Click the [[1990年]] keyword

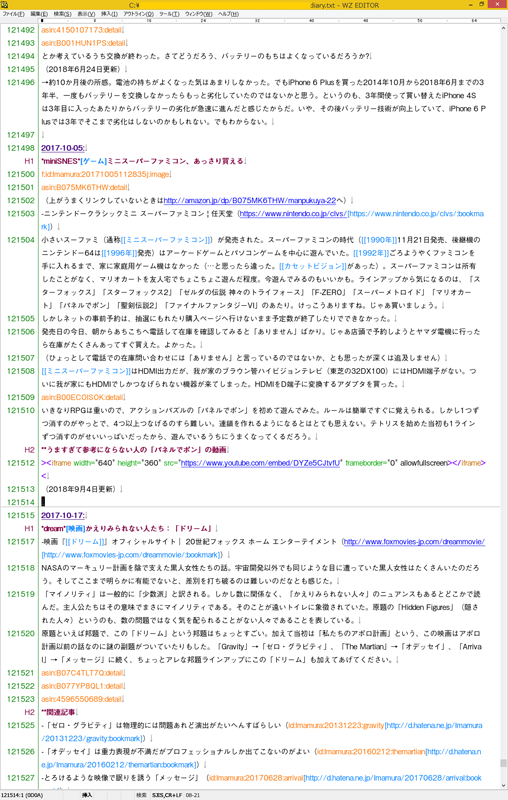[379, 240]
